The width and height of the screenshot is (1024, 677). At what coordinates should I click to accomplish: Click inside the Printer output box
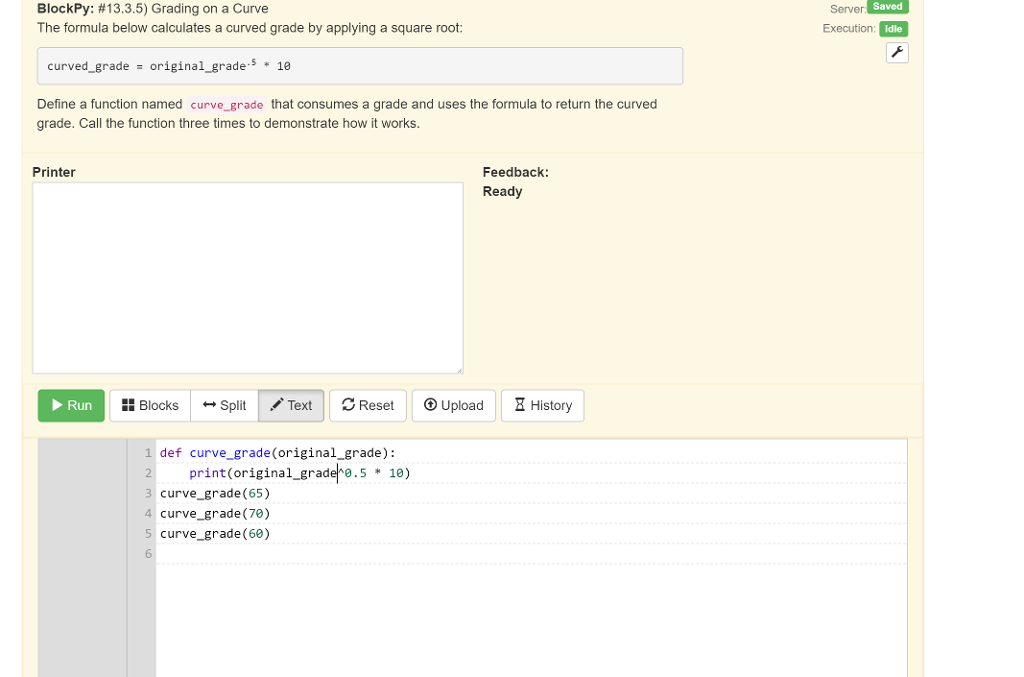tap(248, 277)
